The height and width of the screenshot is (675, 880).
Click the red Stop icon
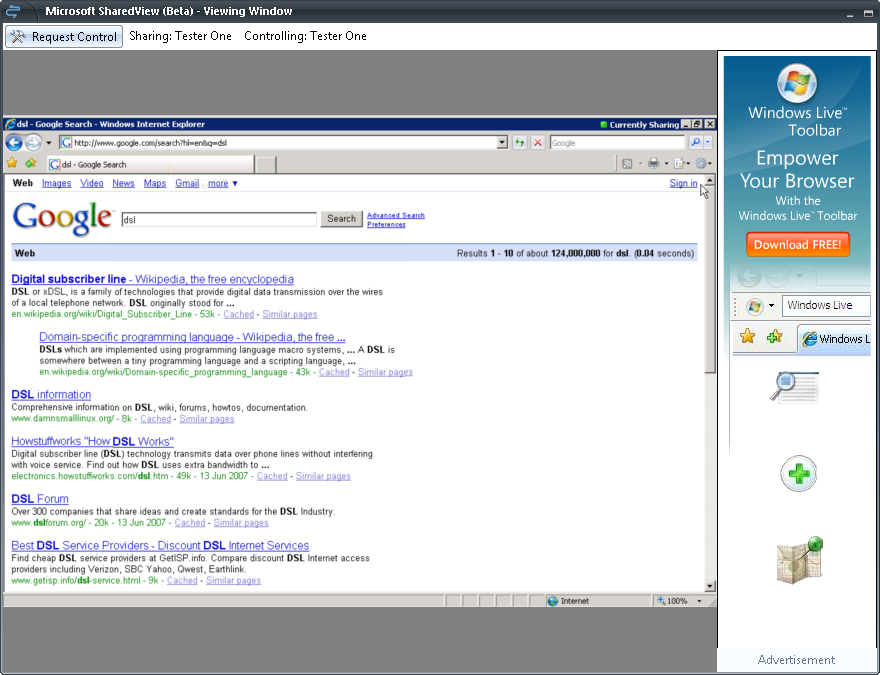(538, 143)
